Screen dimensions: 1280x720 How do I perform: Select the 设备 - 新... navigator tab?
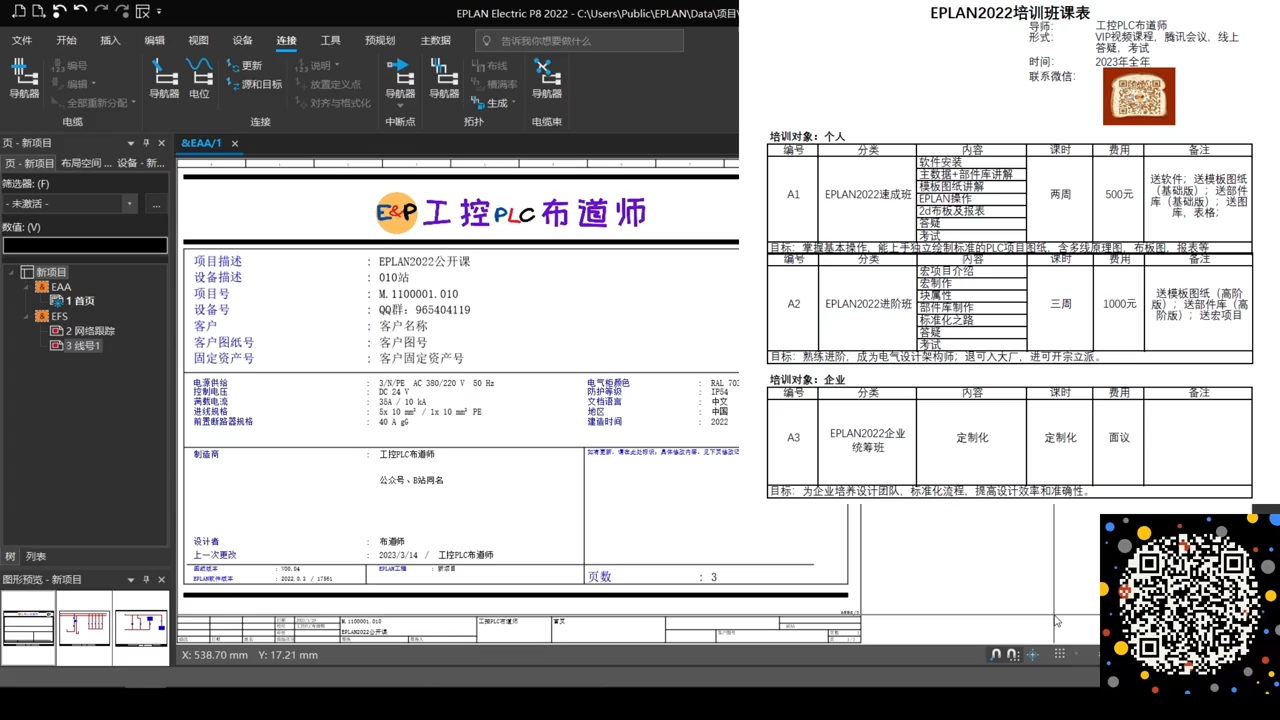[x=139, y=163]
